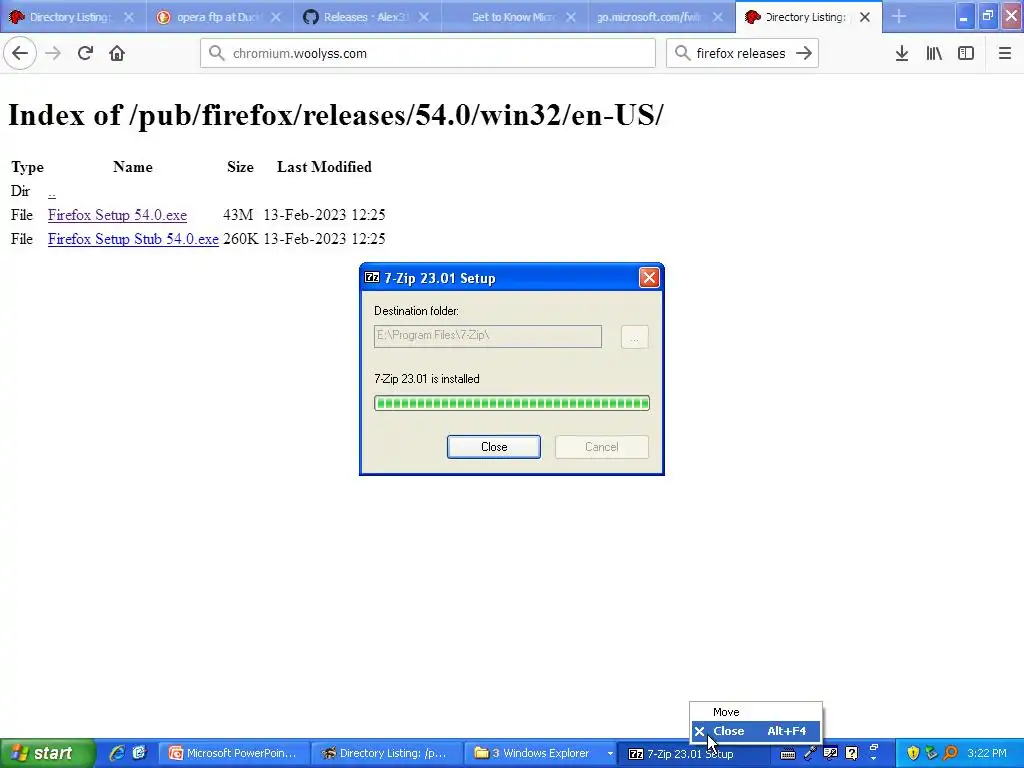Close the Get to Know Micro tab
The image size is (1024, 768).
[571, 17]
